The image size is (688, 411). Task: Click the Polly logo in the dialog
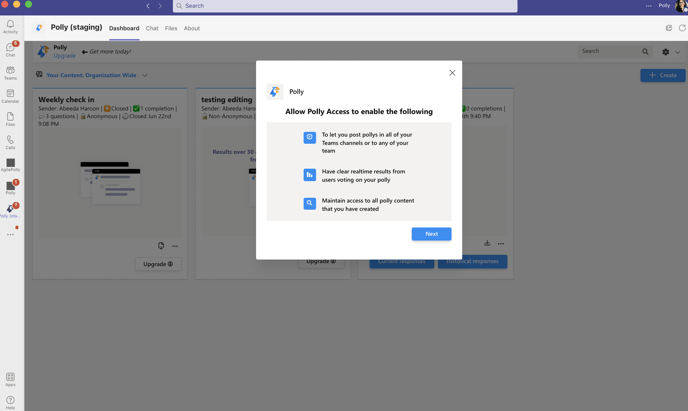275,92
